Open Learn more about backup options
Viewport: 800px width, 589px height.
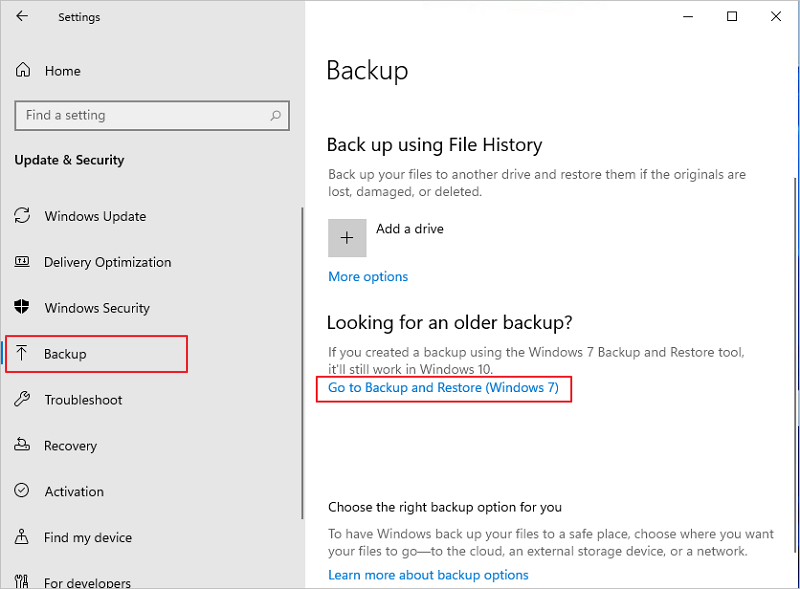point(428,575)
